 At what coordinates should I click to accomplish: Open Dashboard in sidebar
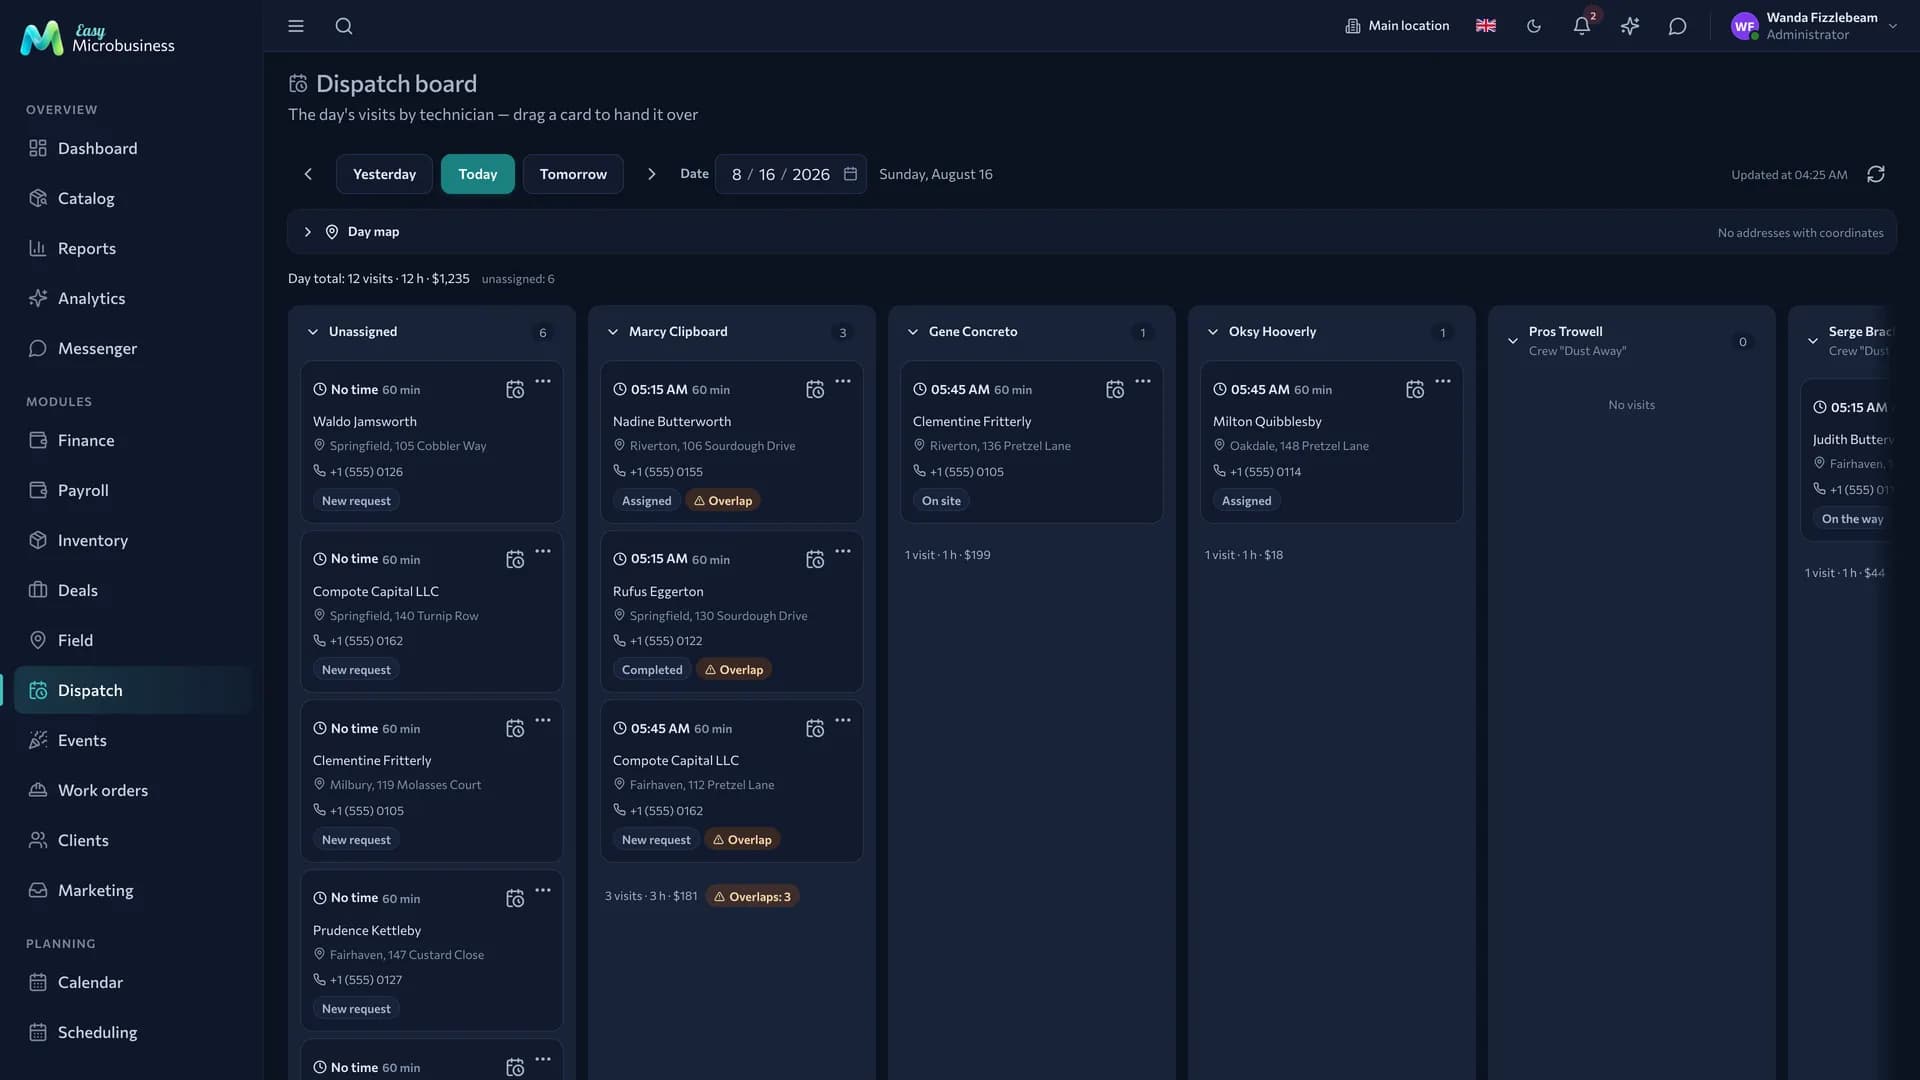point(133,148)
